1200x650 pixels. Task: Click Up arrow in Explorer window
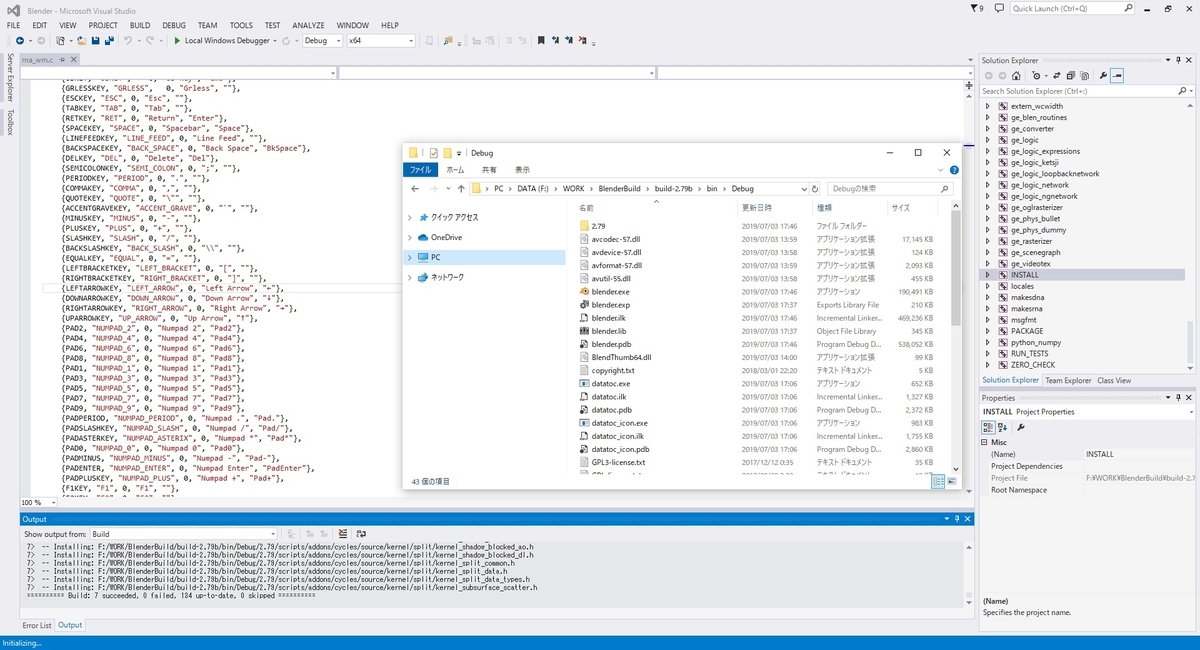point(460,188)
